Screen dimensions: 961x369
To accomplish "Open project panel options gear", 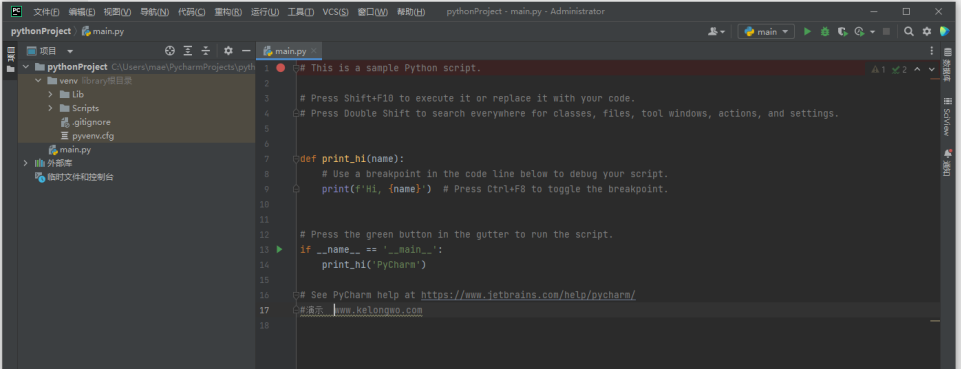I will tap(228, 51).
